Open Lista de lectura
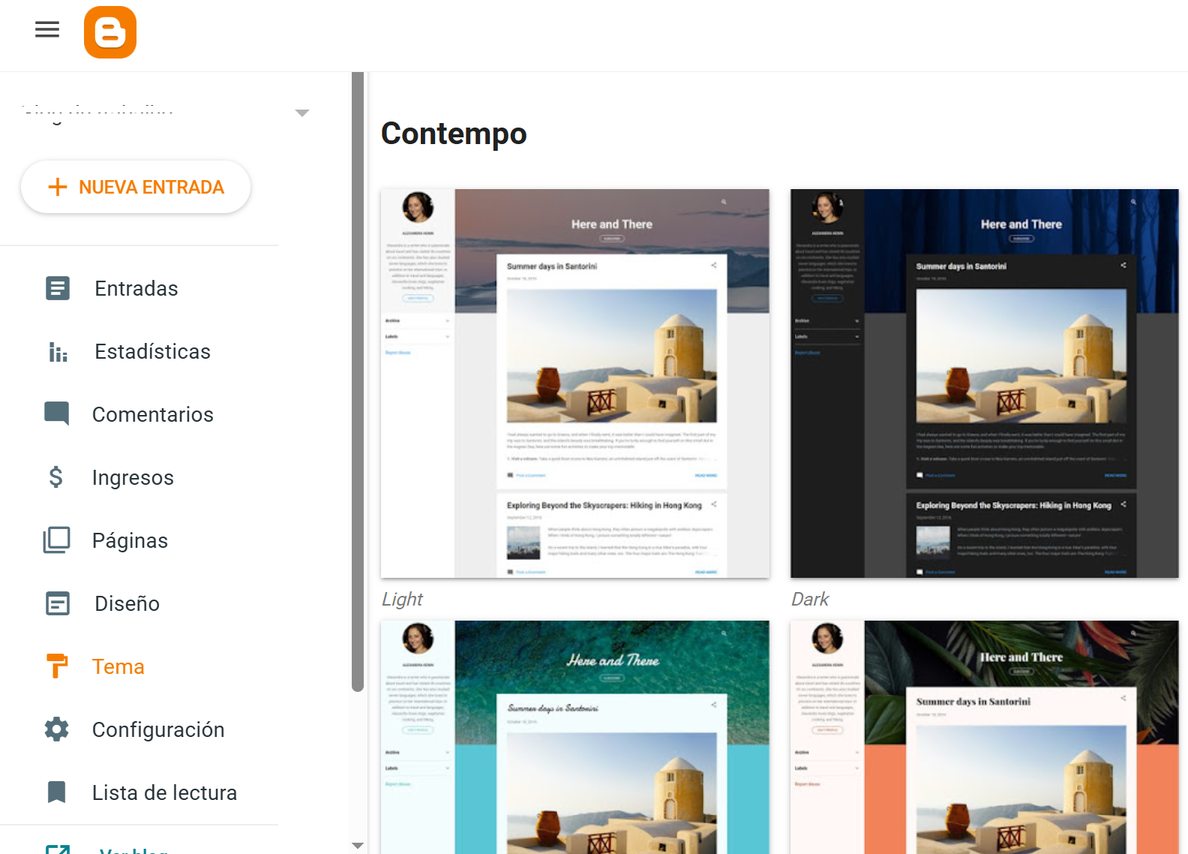1188x854 pixels. [x=164, y=793]
